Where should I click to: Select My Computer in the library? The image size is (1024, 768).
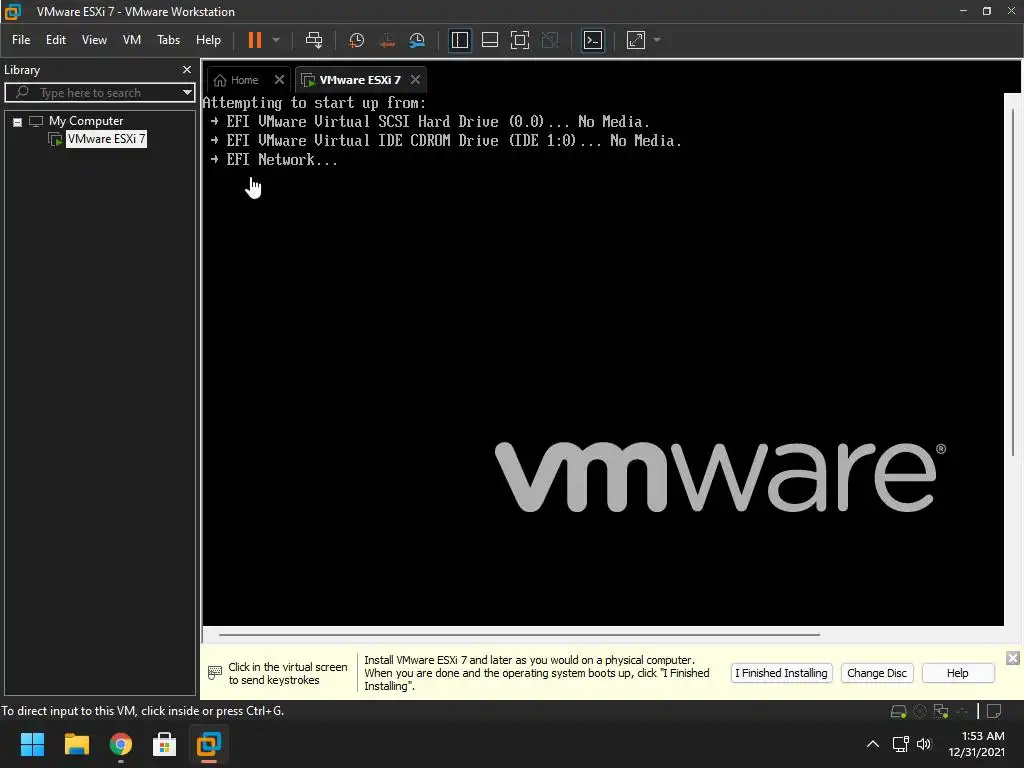(x=86, y=121)
